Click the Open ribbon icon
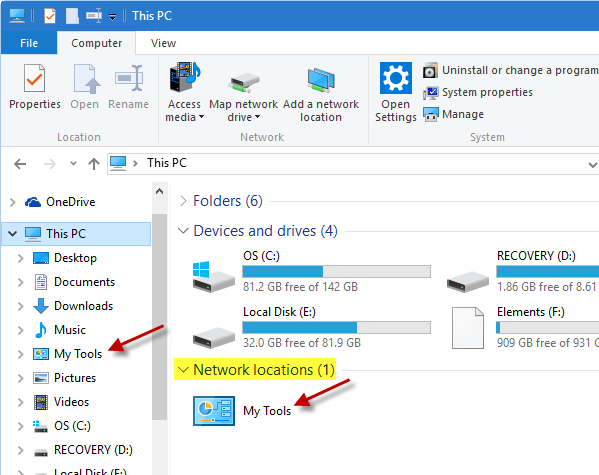599x475 pixels. tap(87, 79)
